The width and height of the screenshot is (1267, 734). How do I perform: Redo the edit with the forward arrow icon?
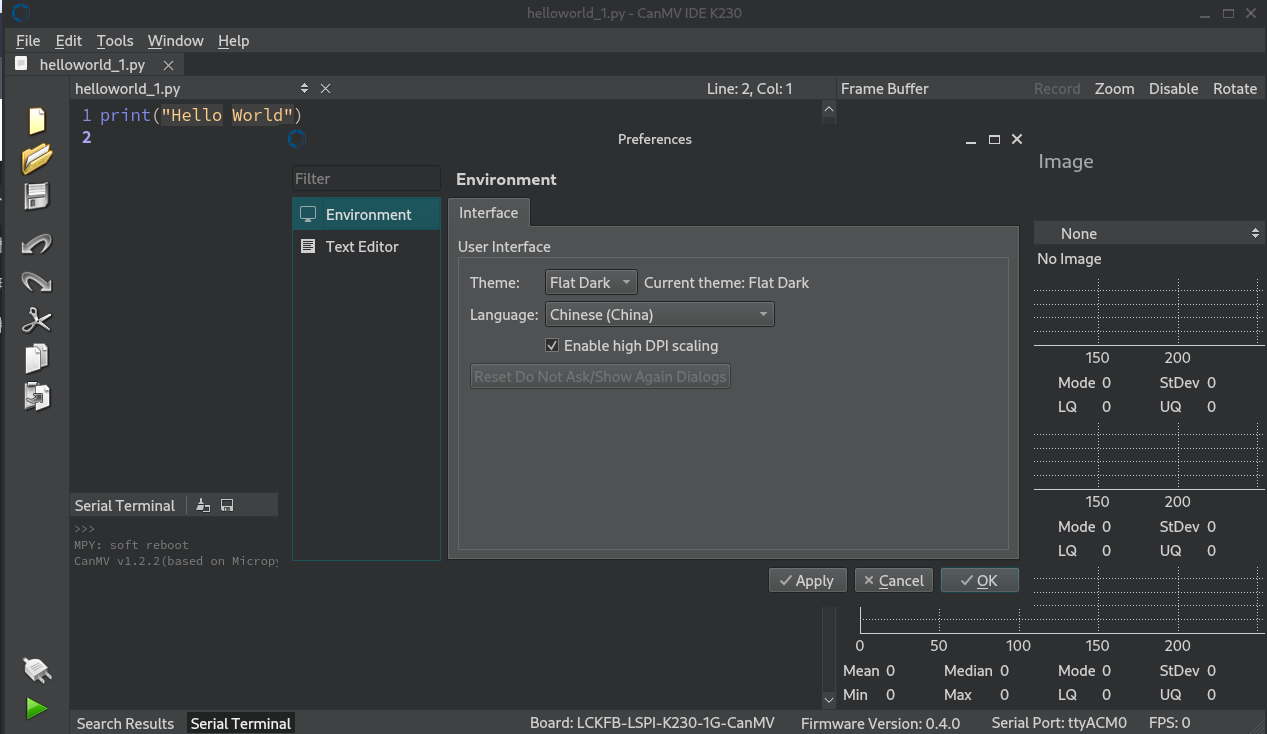[x=37, y=282]
